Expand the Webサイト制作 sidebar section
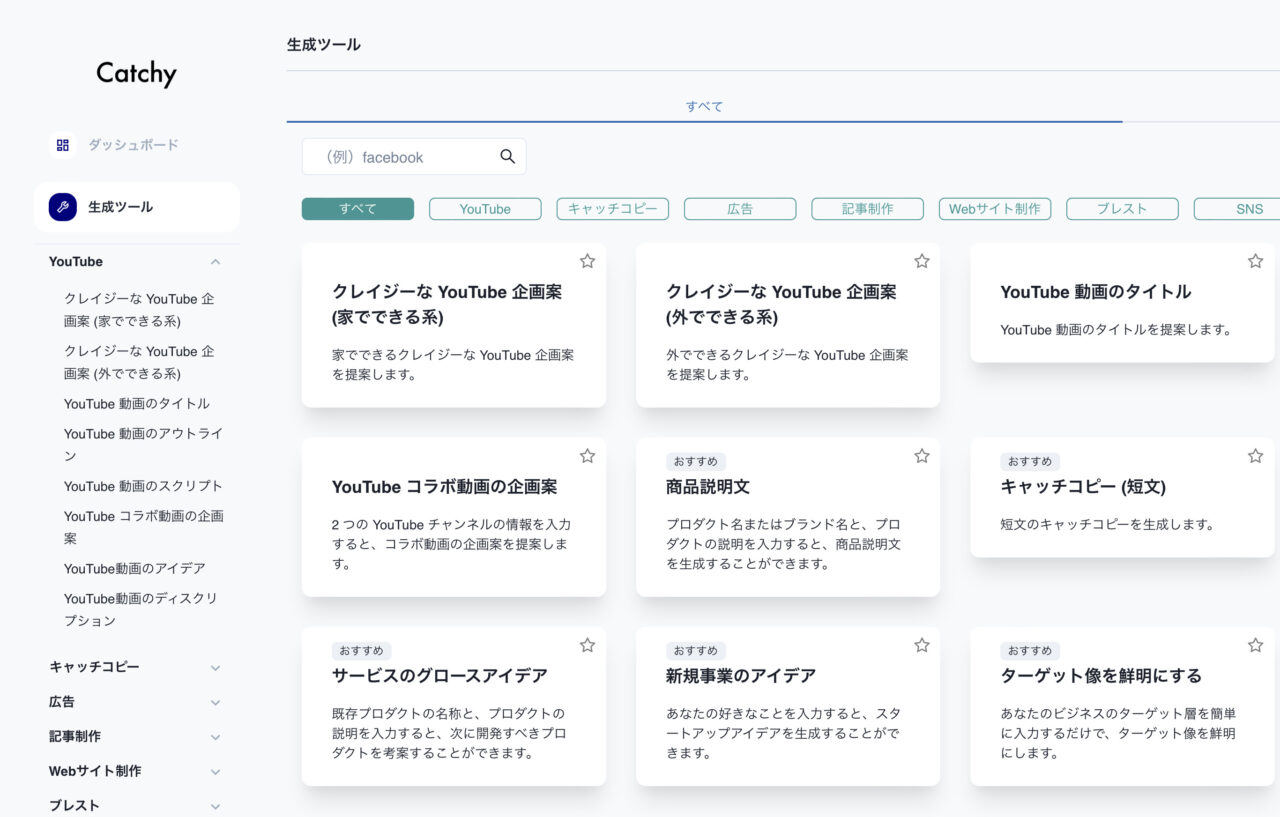The height and width of the screenshot is (817, 1280). click(x=215, y=771)
